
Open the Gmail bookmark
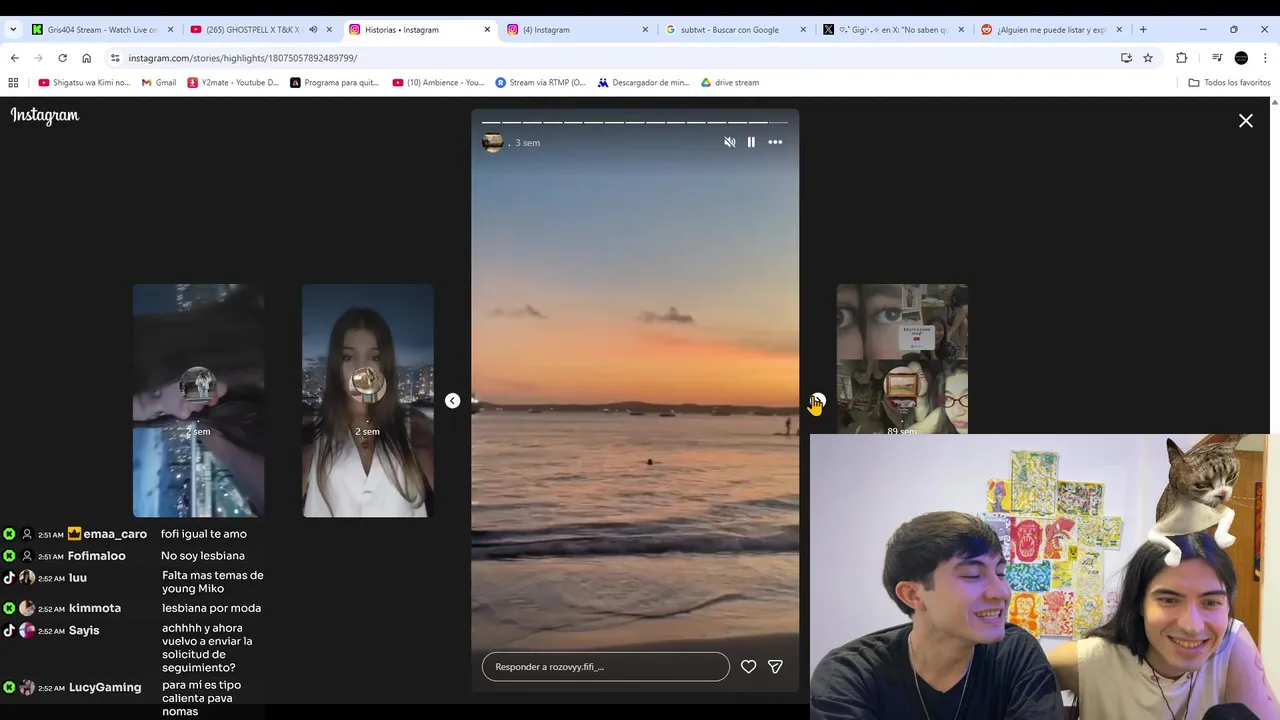pos(159,83)
